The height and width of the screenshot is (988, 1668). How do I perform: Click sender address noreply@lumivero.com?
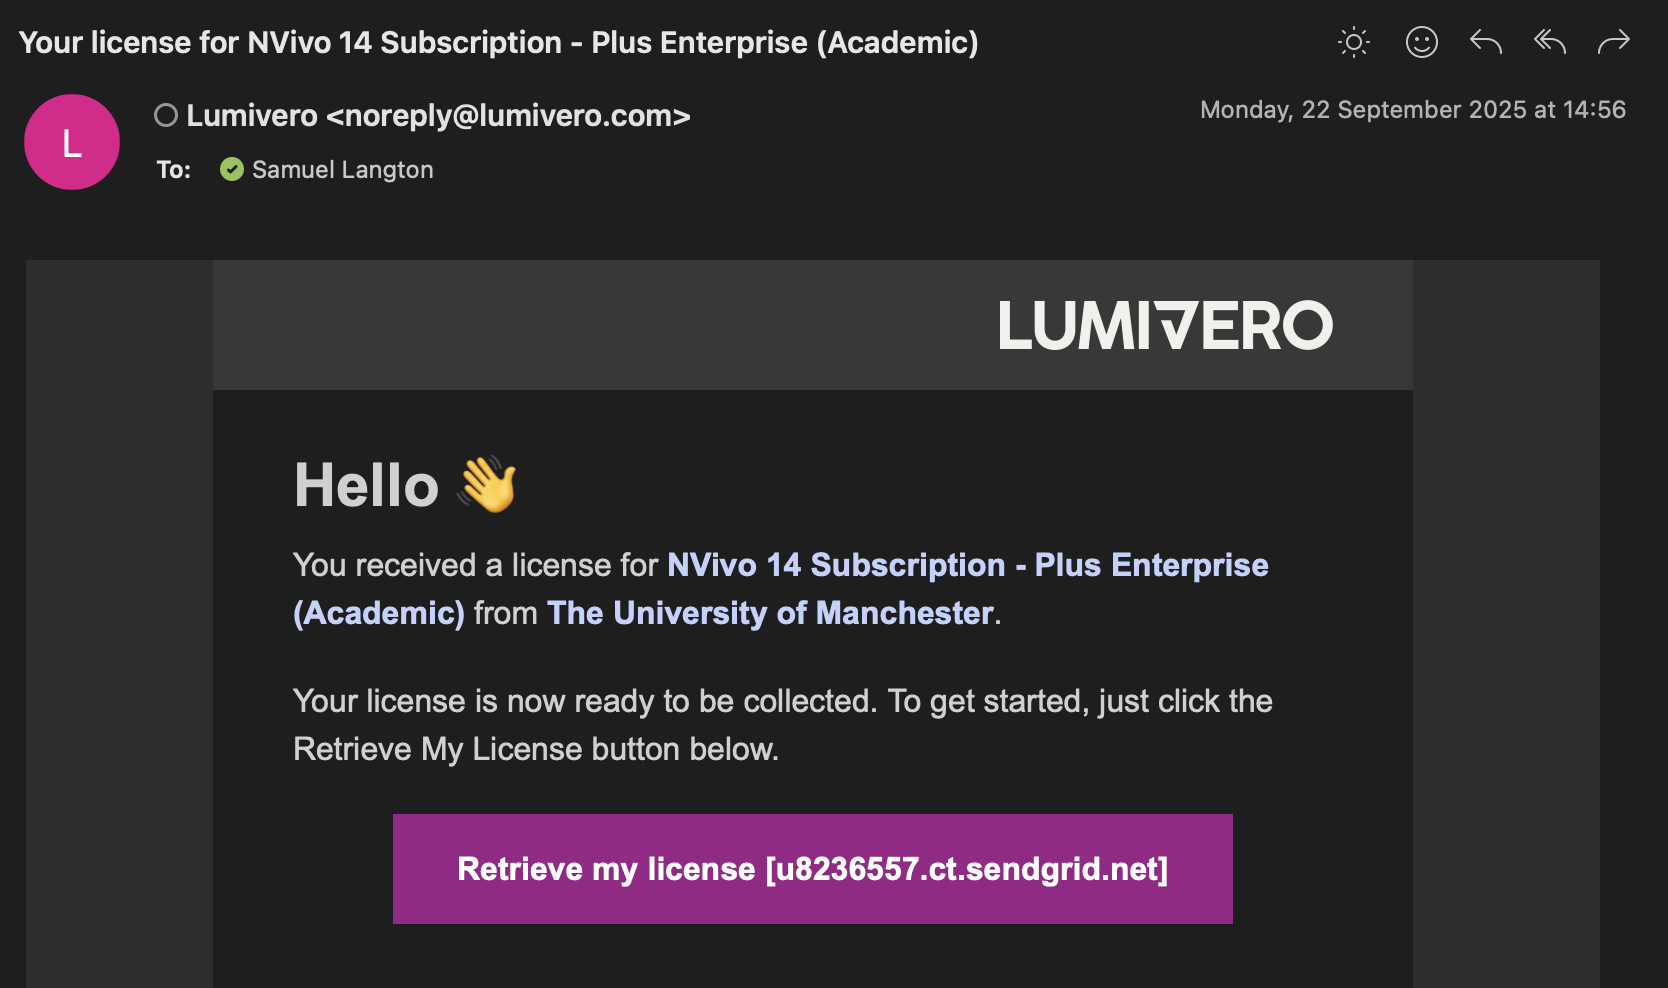pyautogui.click(x=508, y=116)
